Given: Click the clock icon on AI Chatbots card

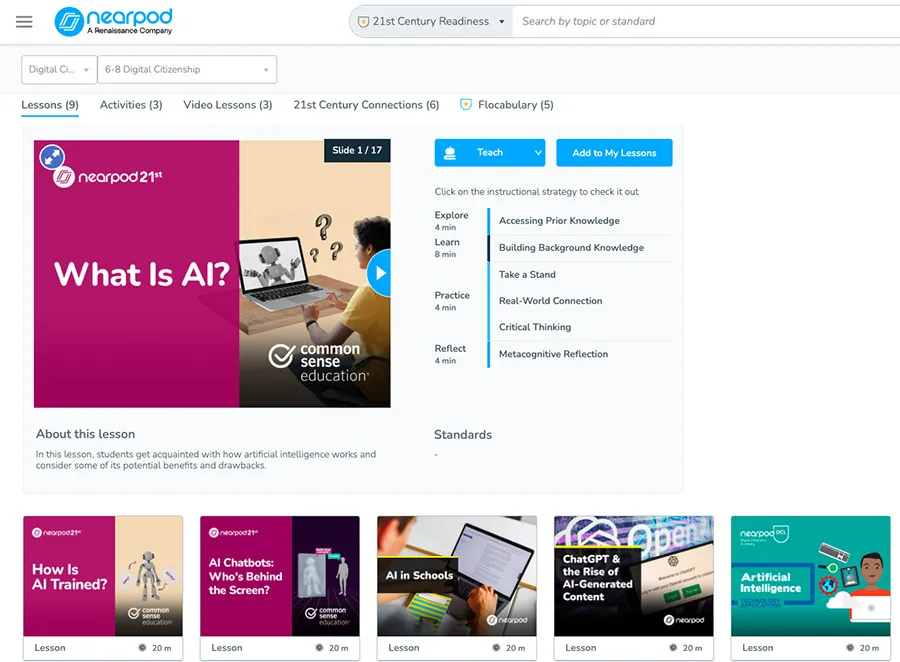Looking at the screenshot, I should tap(319, 648).
